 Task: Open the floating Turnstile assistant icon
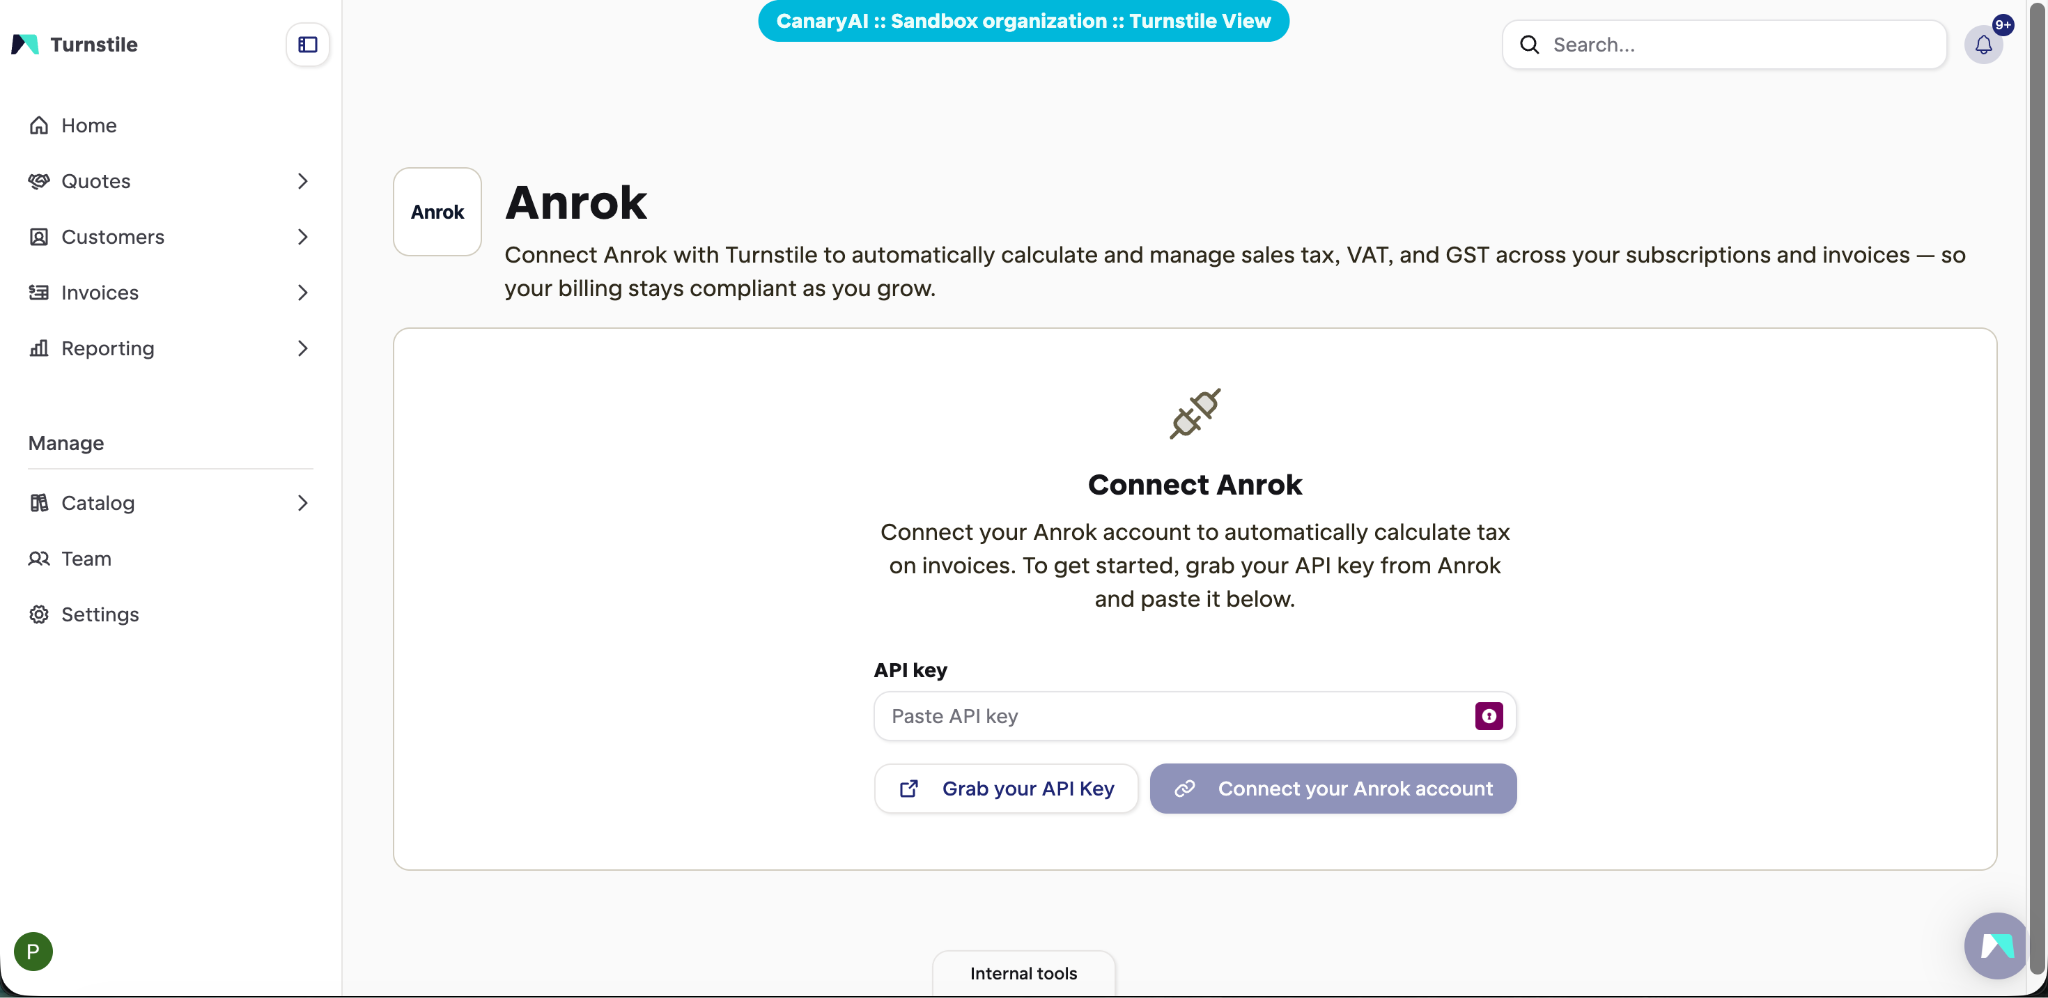point(1996,946)
